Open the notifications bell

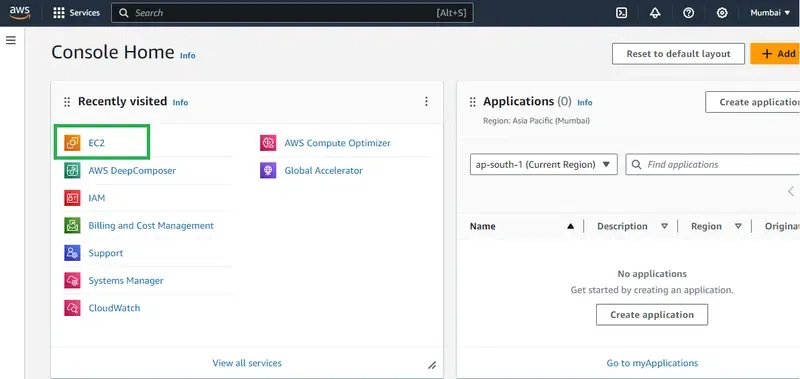click(655, 13)
